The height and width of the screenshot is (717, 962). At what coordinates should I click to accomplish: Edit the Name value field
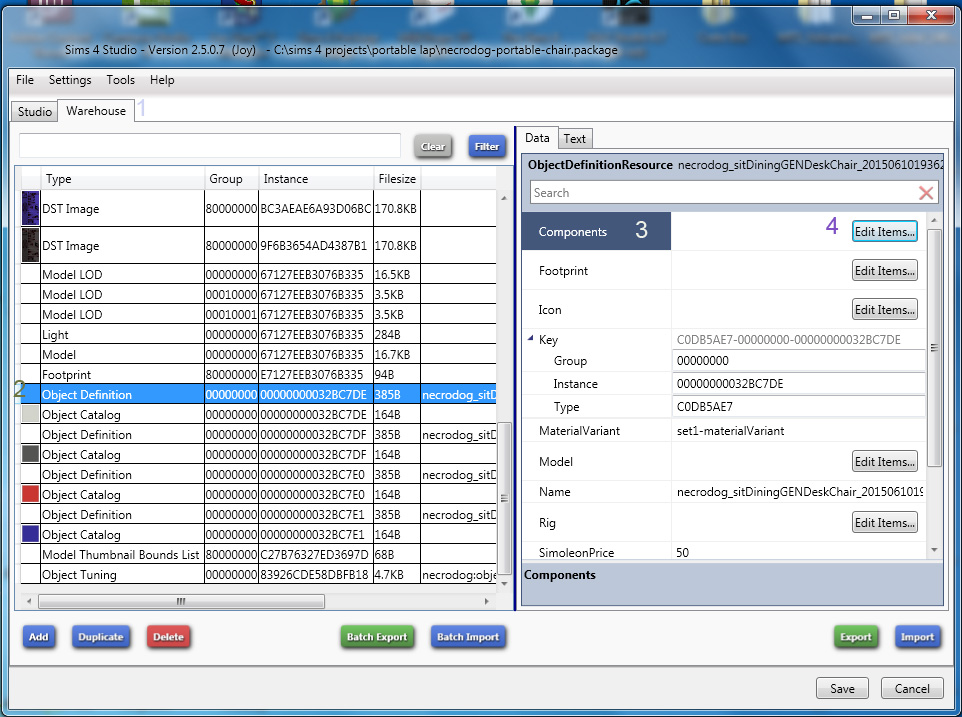[798, 491]
